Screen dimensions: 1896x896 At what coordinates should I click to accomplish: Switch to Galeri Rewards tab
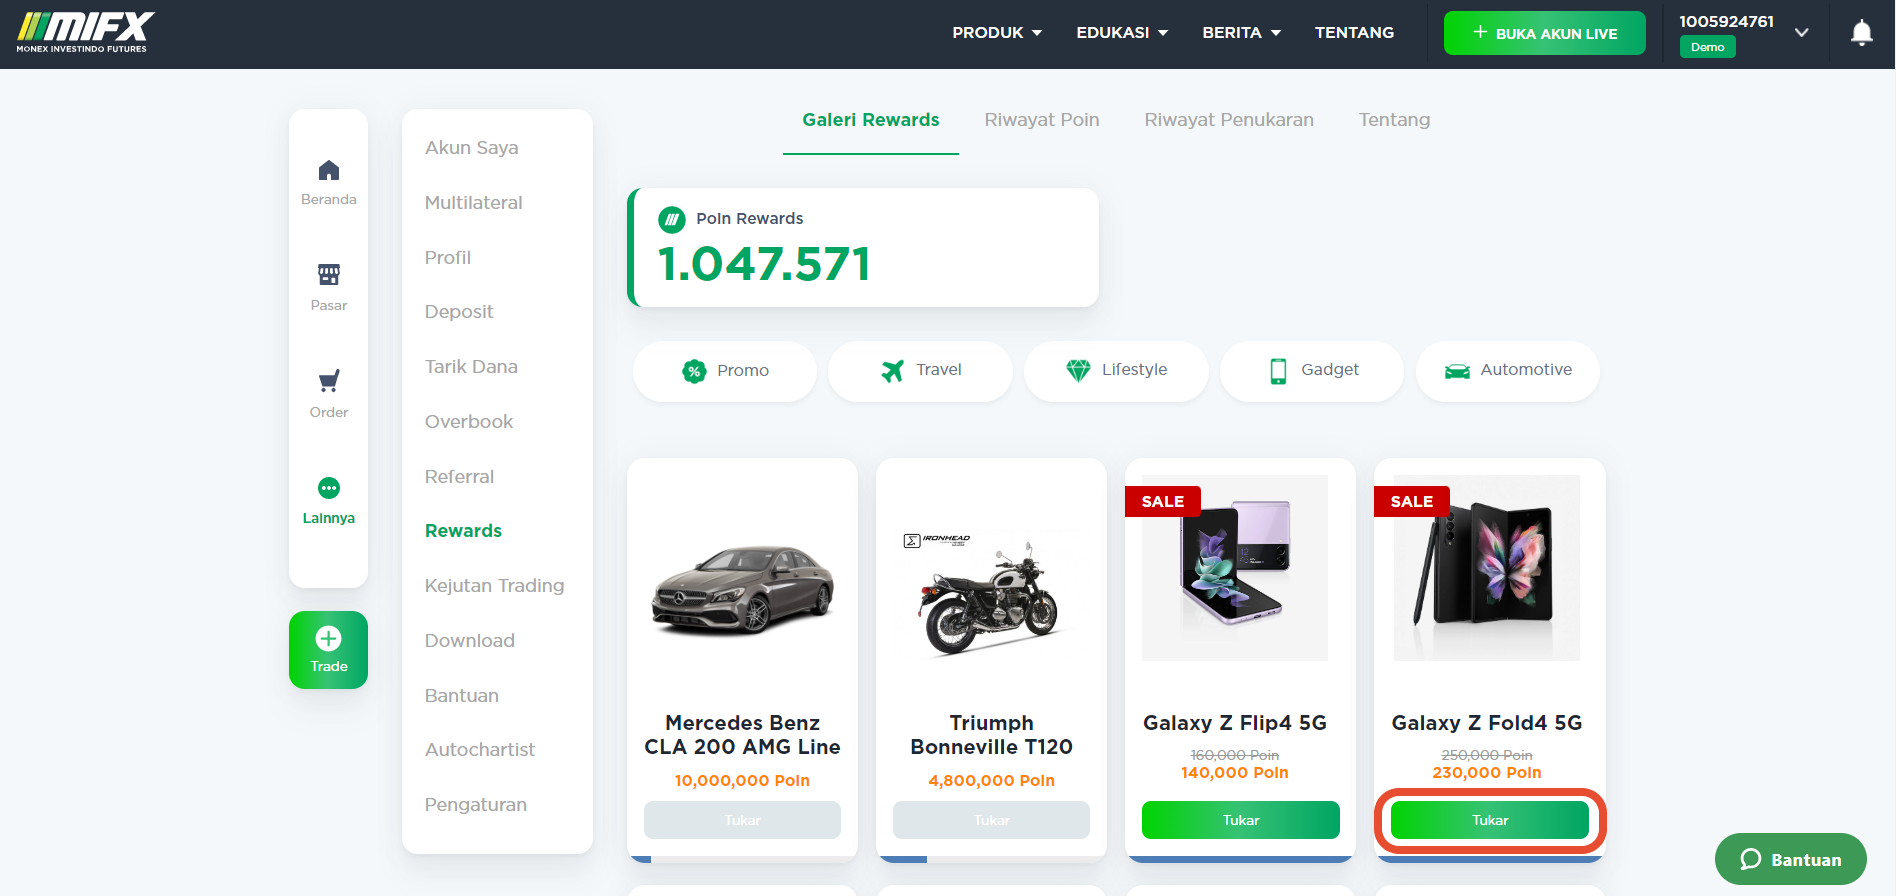pos(871,120)
